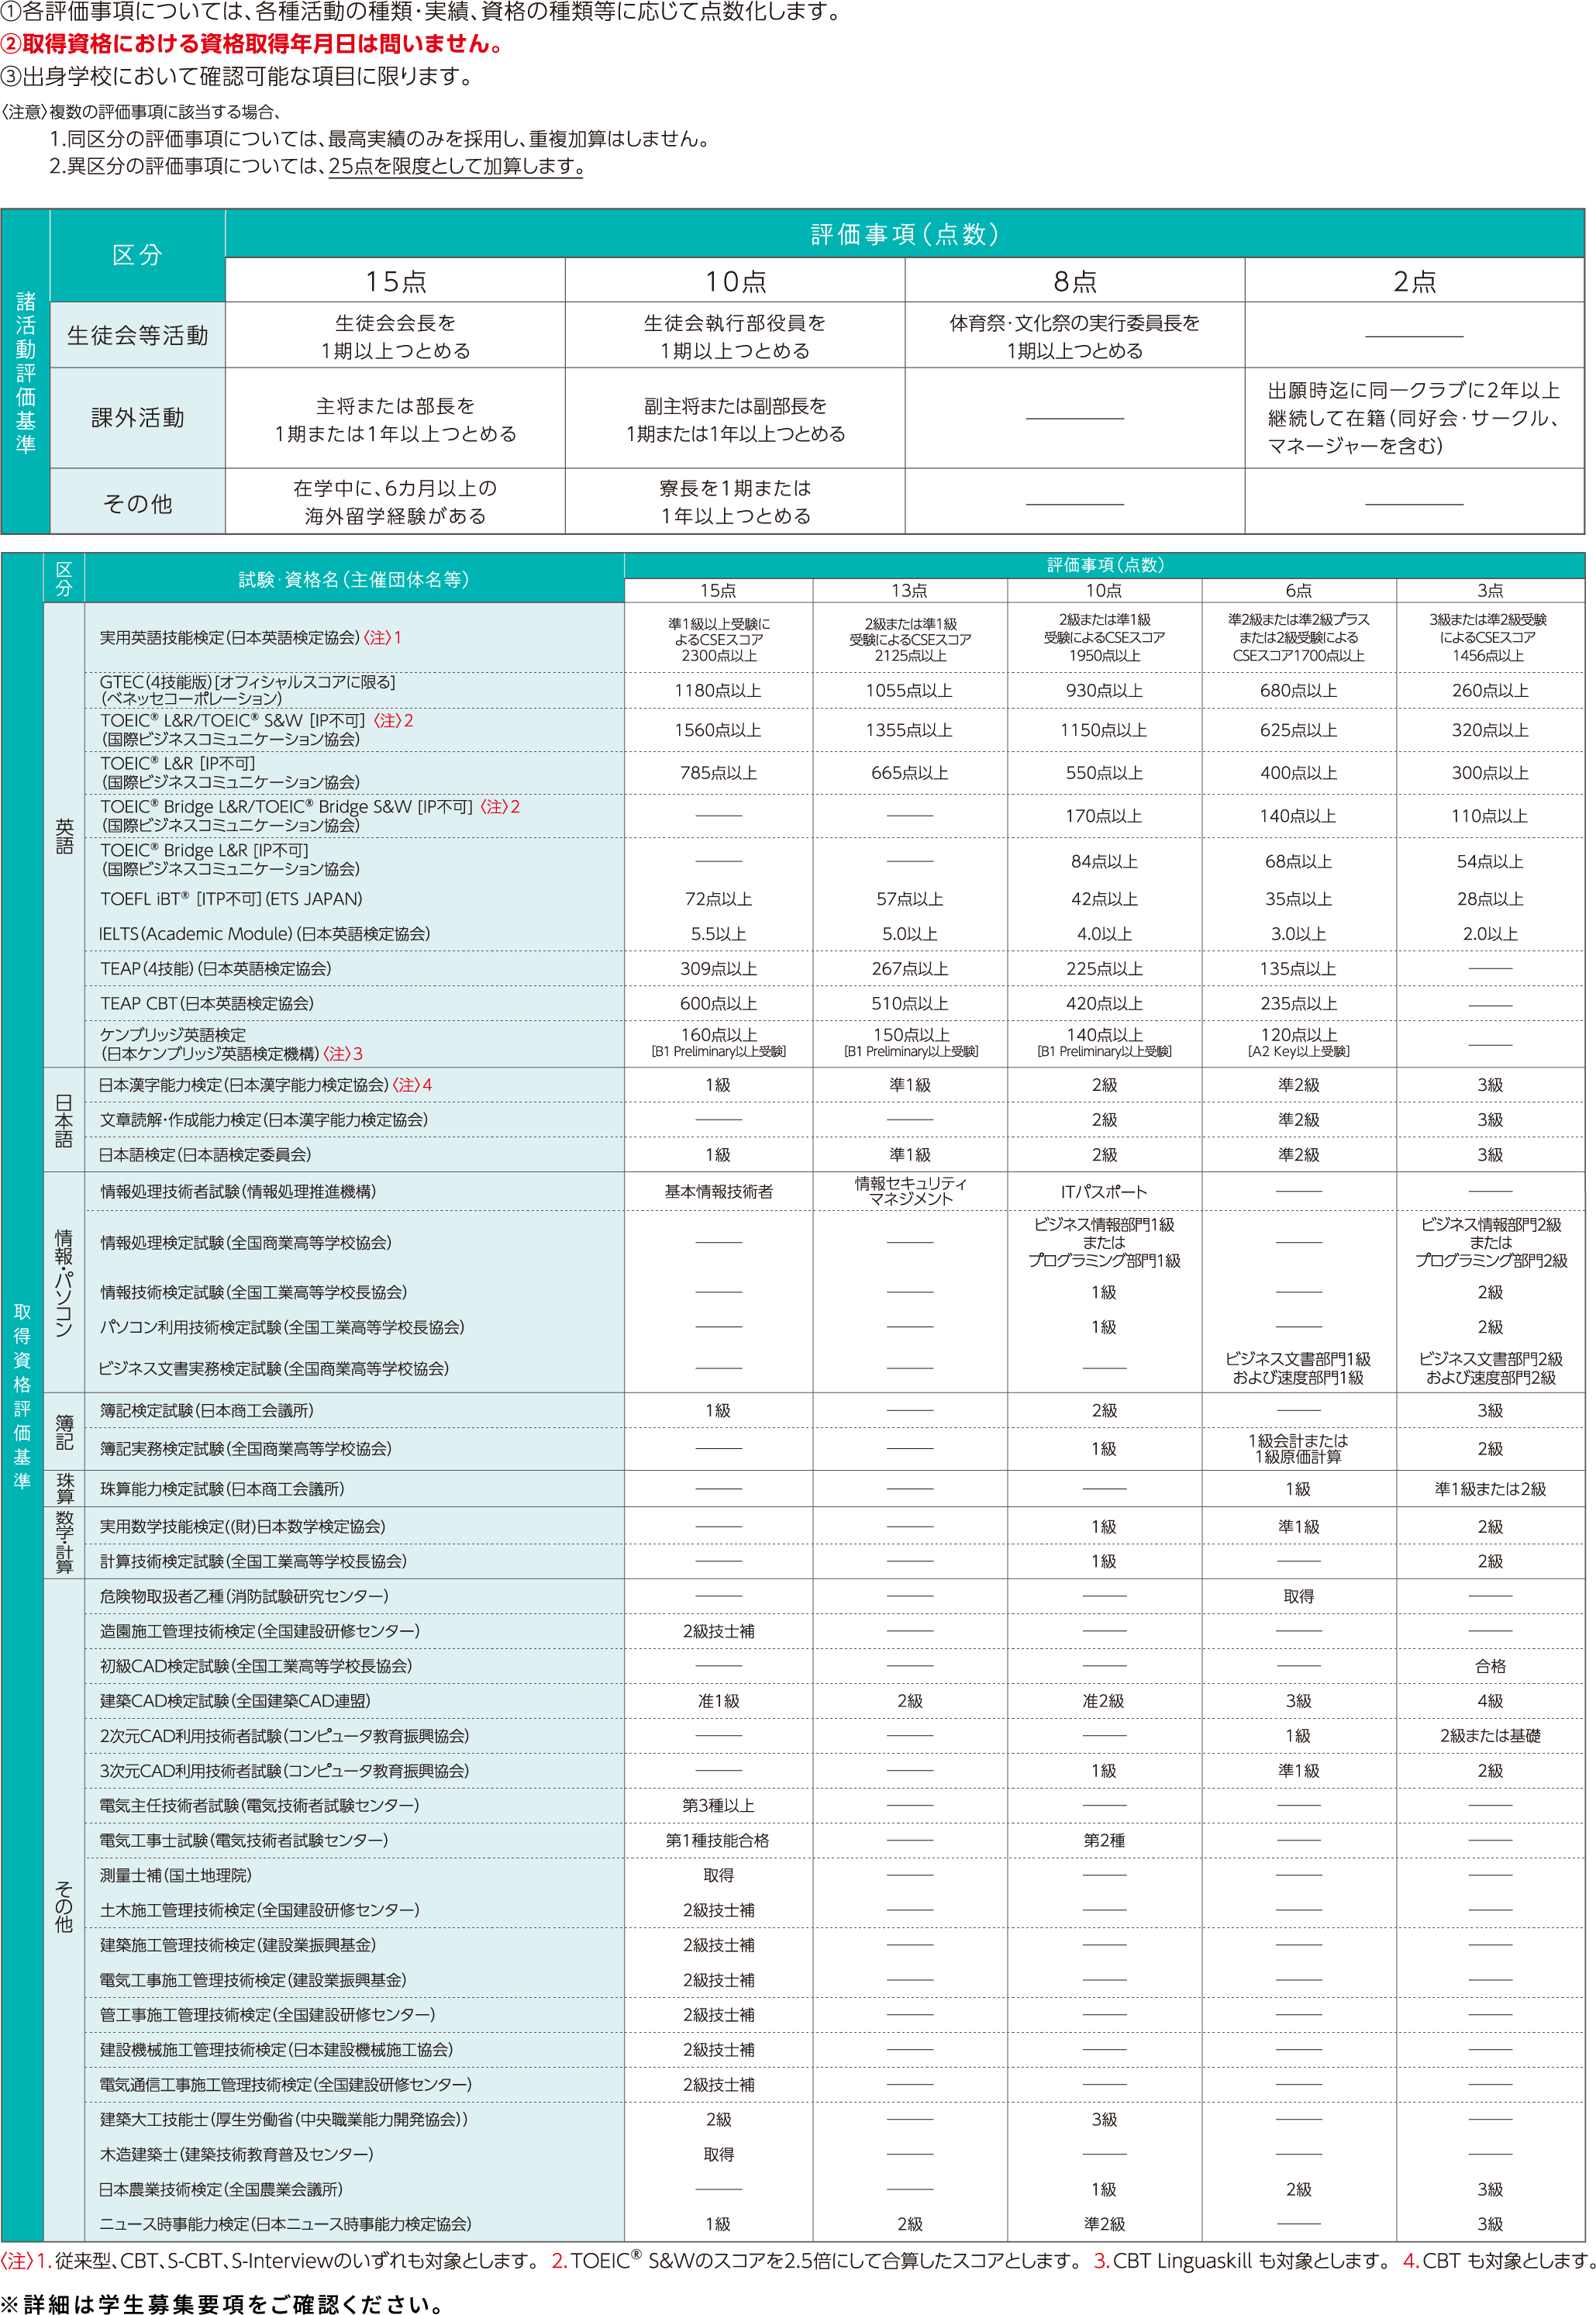Click the '体育祭・文化祭の実行委員長を' cell

click(x=1075, y=323)
